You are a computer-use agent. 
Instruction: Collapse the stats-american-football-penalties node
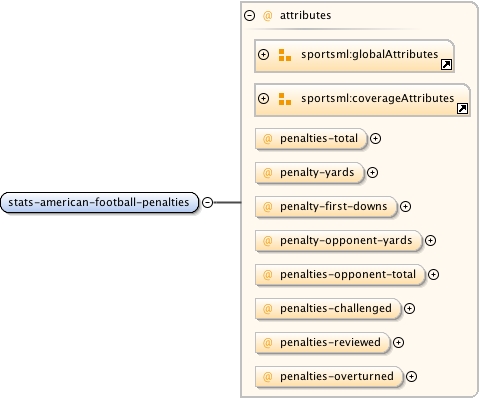208,202
